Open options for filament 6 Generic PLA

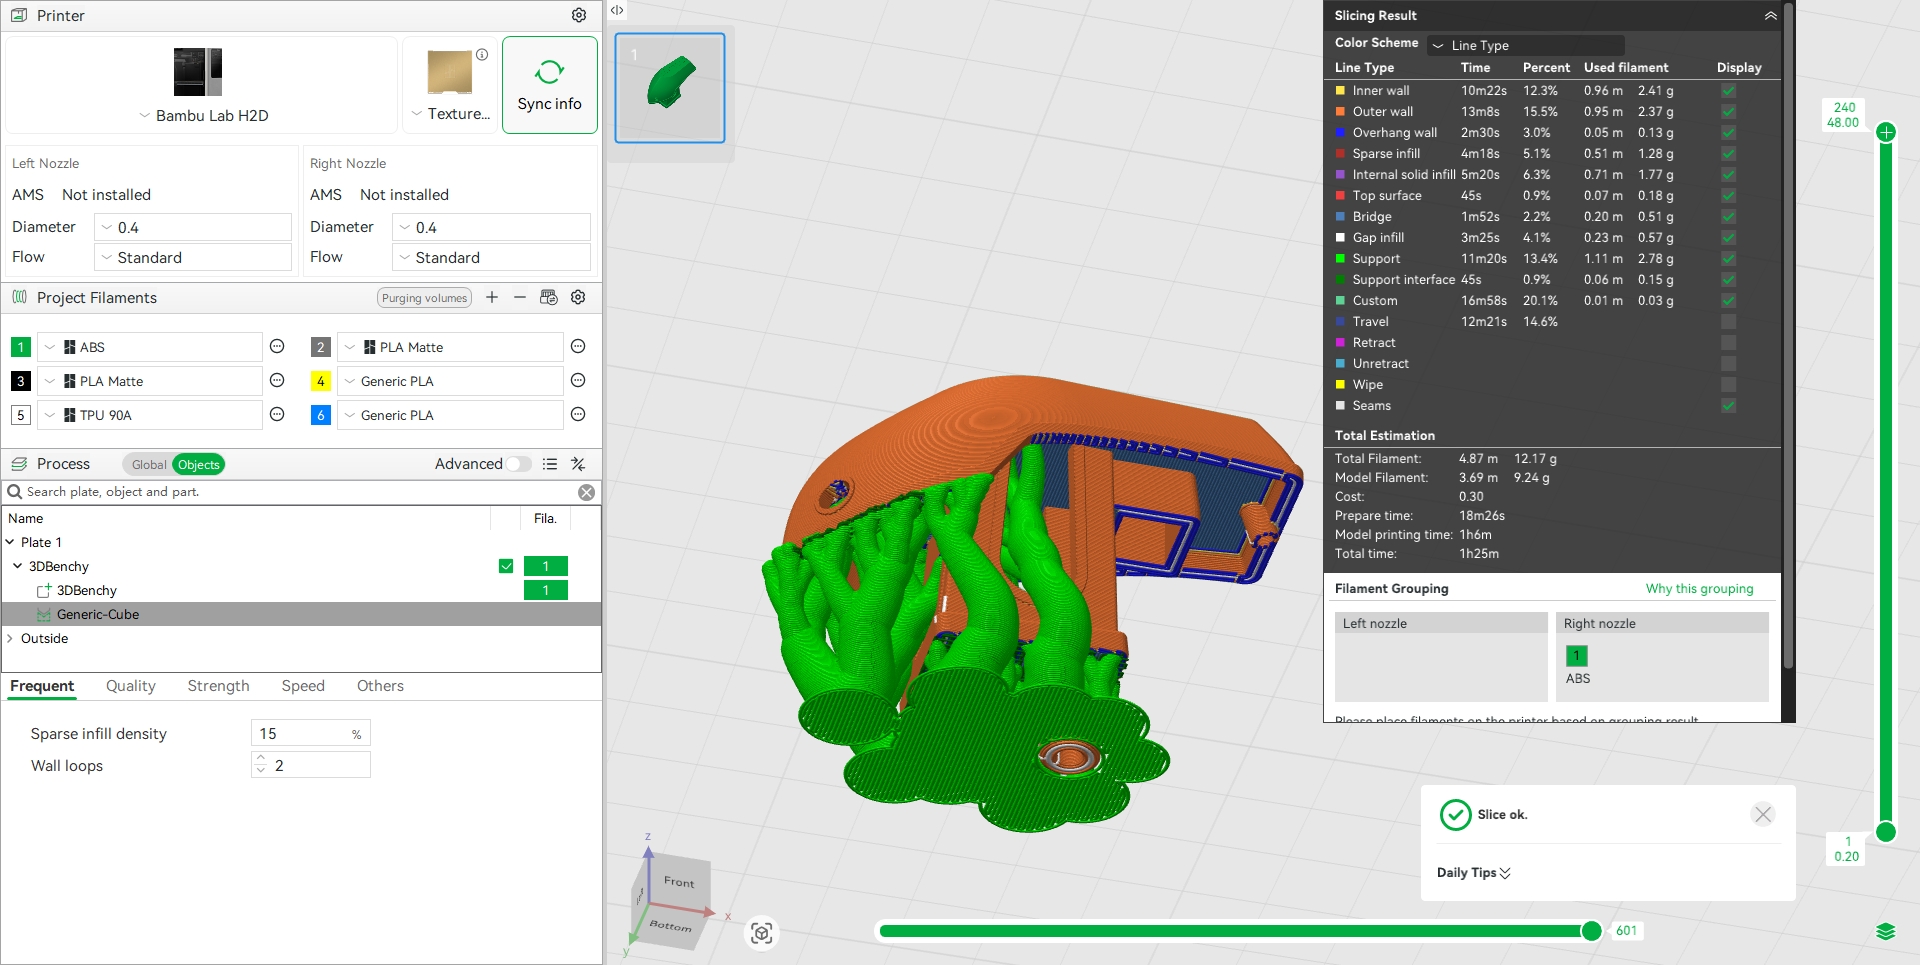(x=578, y=415)
